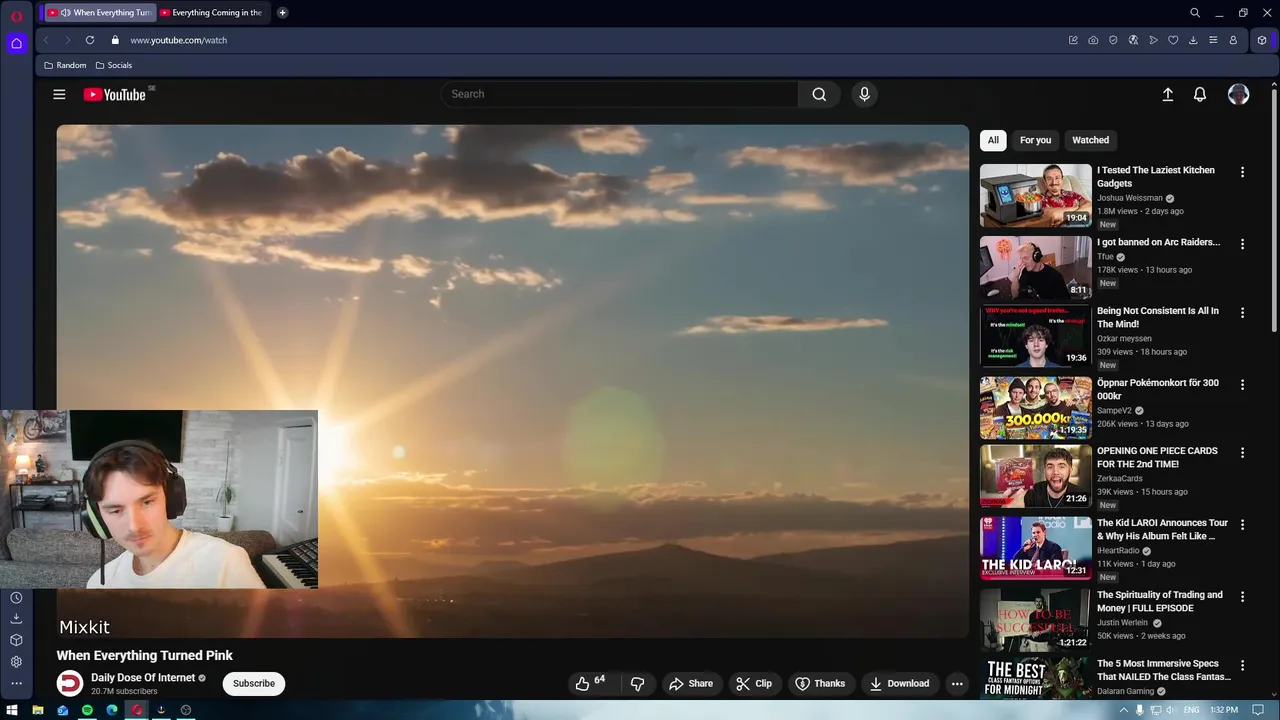Open options for 'The Kid LAROI' video
1280x720 pixels.
click(1242, 524)
